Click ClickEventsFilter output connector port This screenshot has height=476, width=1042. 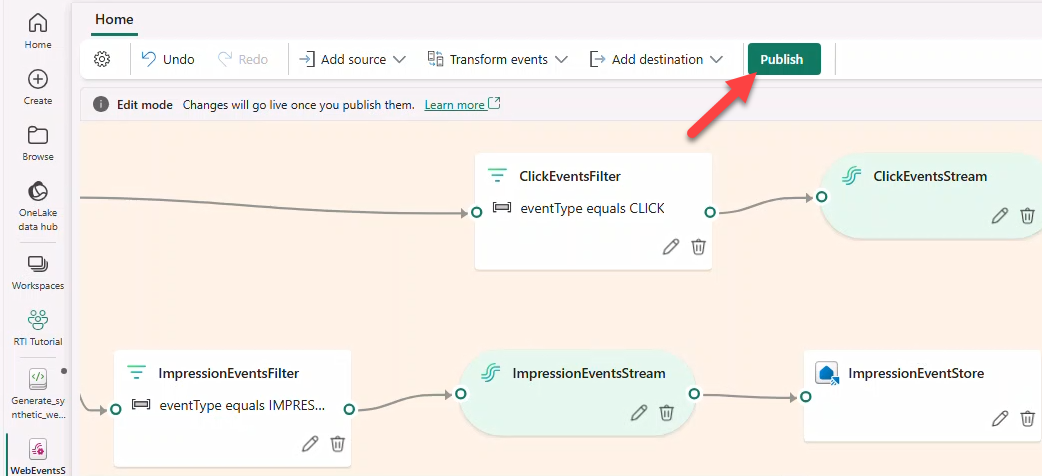[x=710, y=213]
